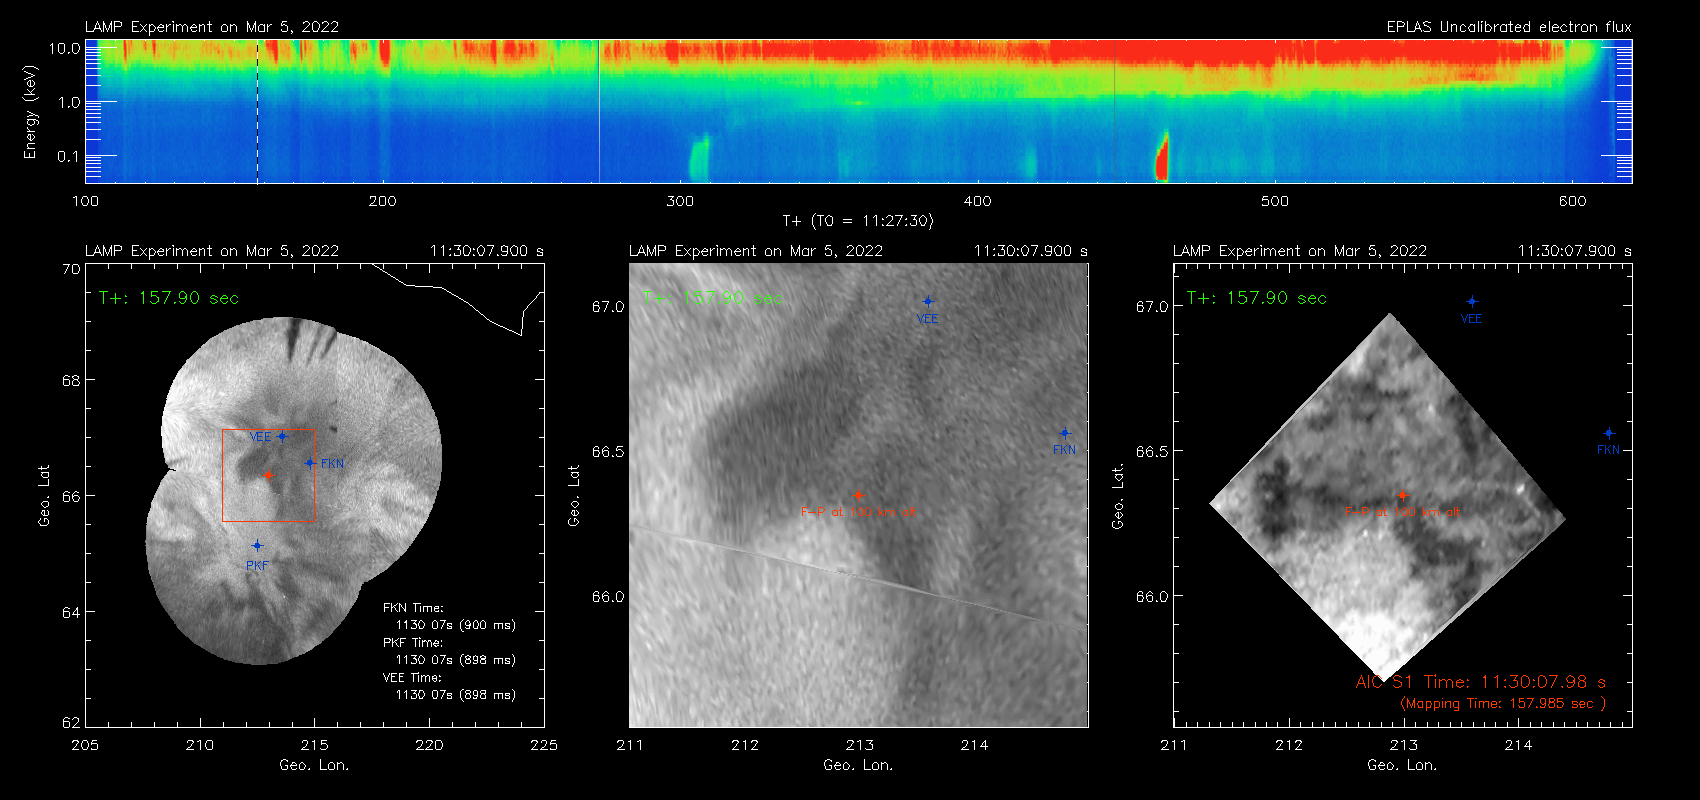
Task: Click the '1130 07s (900 ms)' value
Action: click(x=456, y=625)
